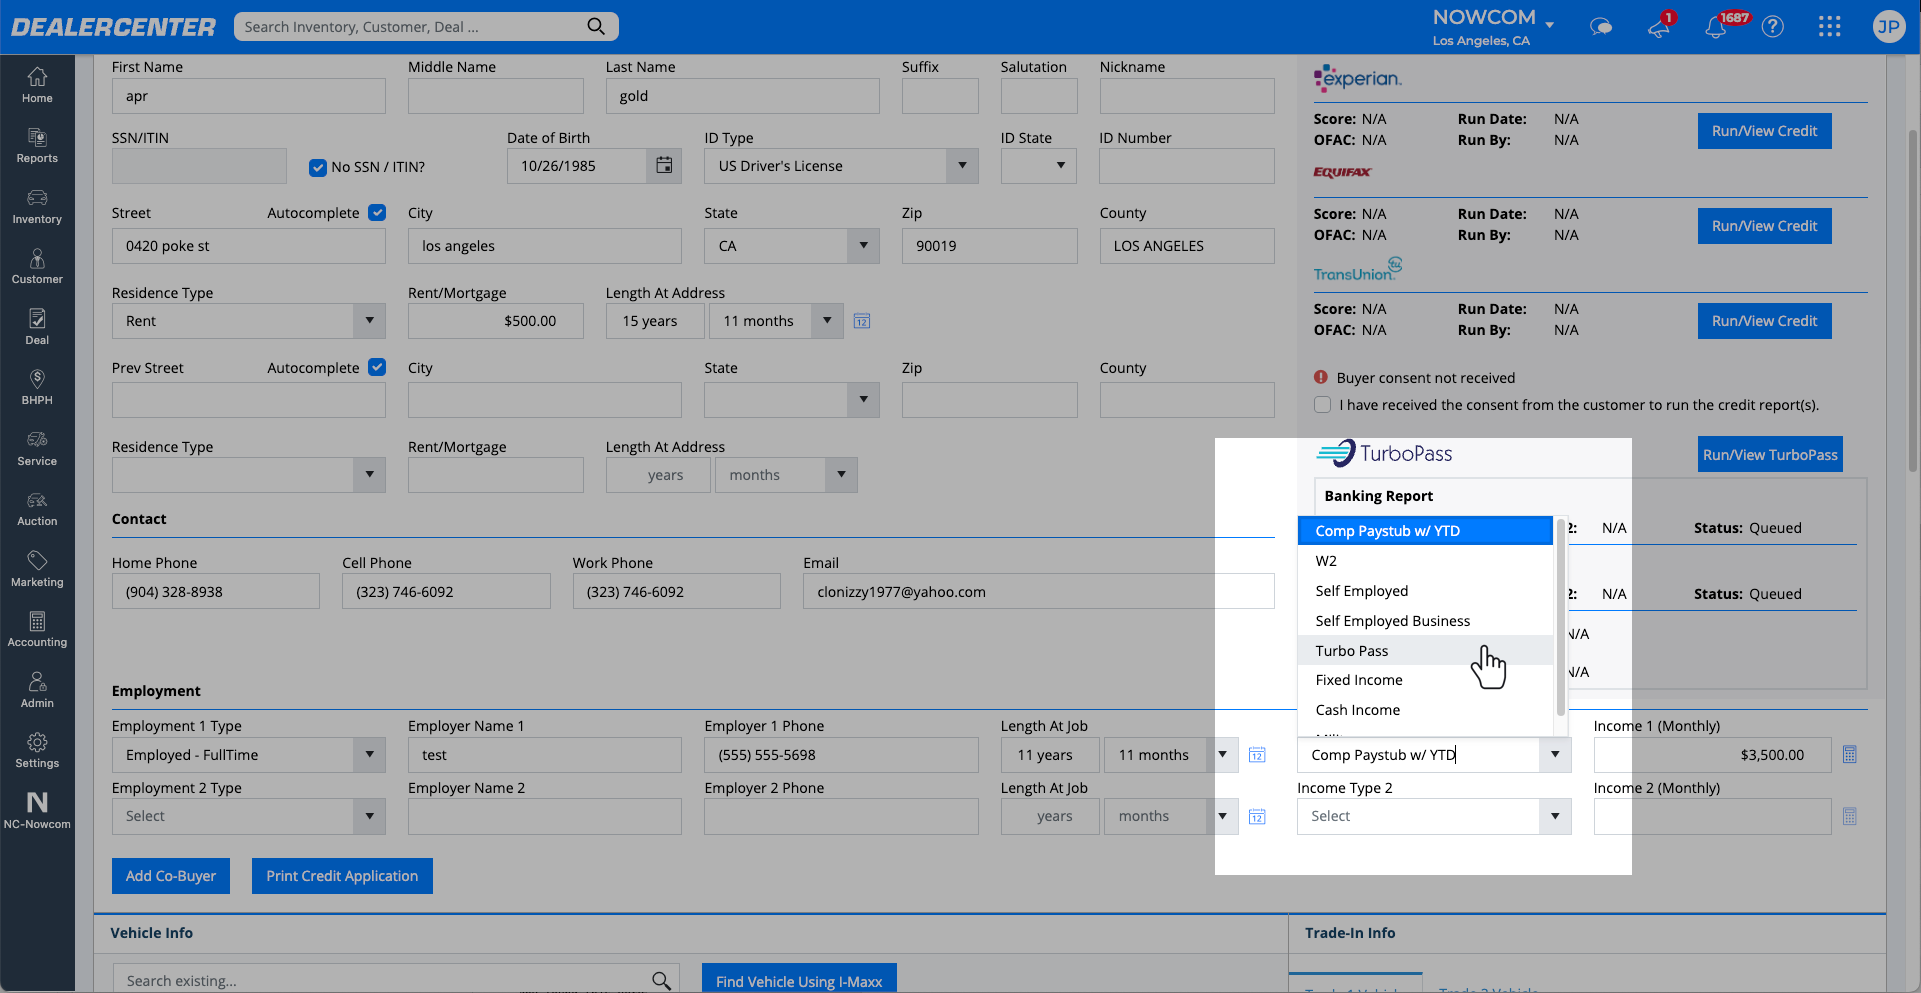The image size is (1921, 993).
Task: Toggle the No SSN / ITIN checkbox
Action: pyautogui.click(x=318, y=167)
